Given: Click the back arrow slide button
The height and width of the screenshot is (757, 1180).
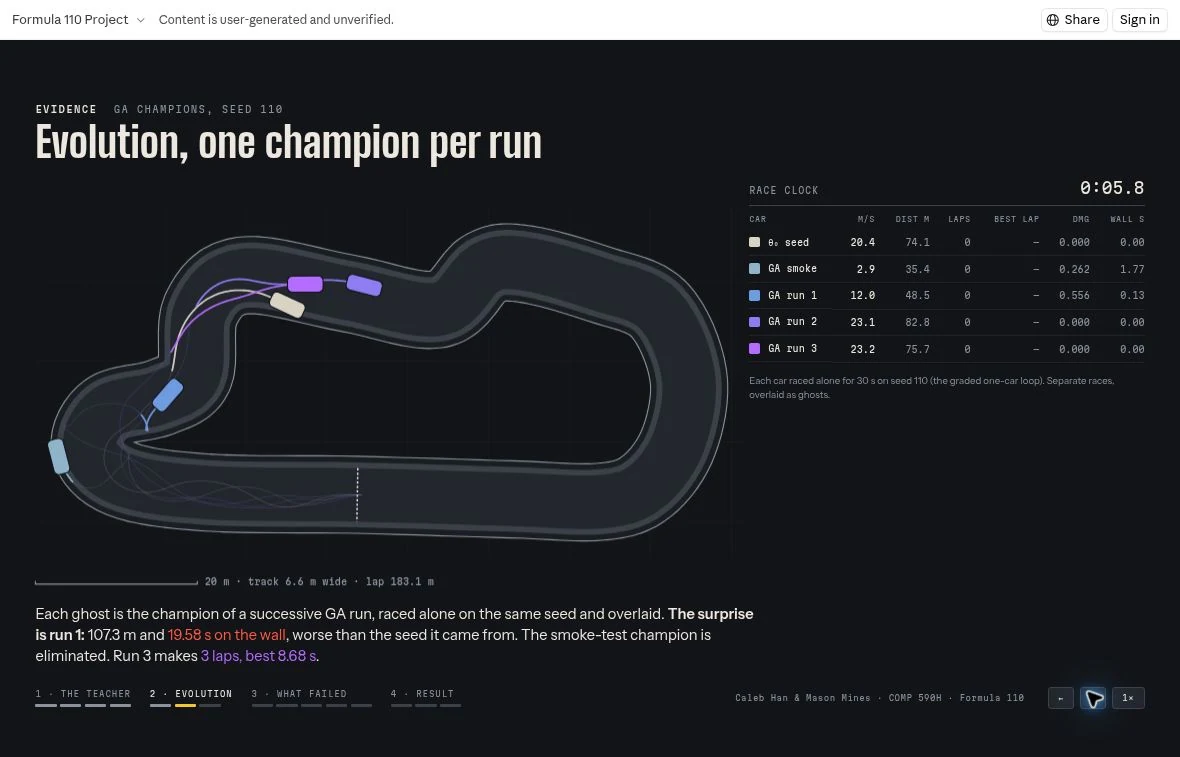Looking at the screenshot, I should pos(1060,698).
